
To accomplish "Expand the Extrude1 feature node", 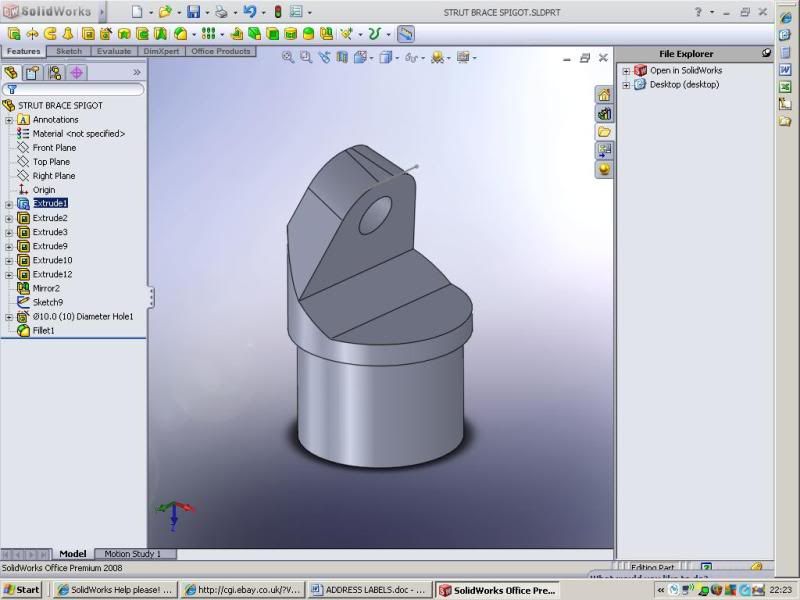I will (x=9, y=204).
